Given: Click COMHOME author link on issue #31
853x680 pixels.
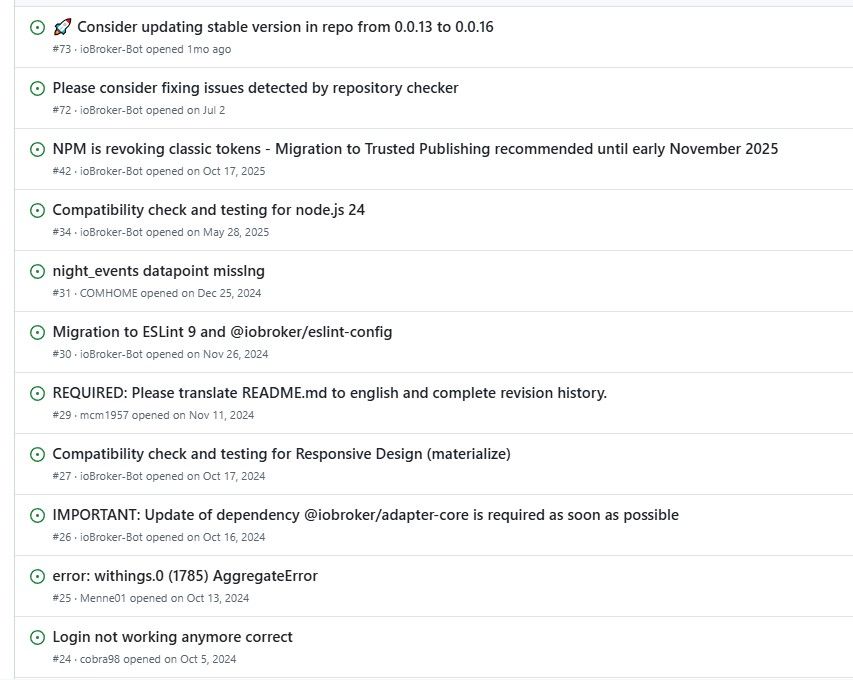Looking at the screenshot, I should click(x=109, y=293).
